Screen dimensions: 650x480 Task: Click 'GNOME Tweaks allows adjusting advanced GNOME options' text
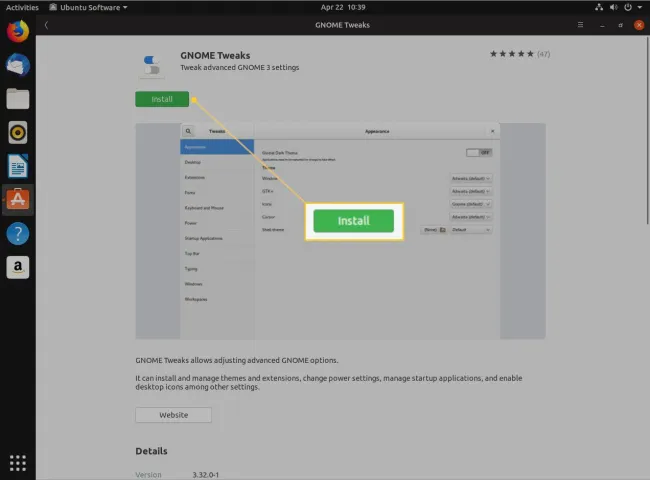click(237, 360)
